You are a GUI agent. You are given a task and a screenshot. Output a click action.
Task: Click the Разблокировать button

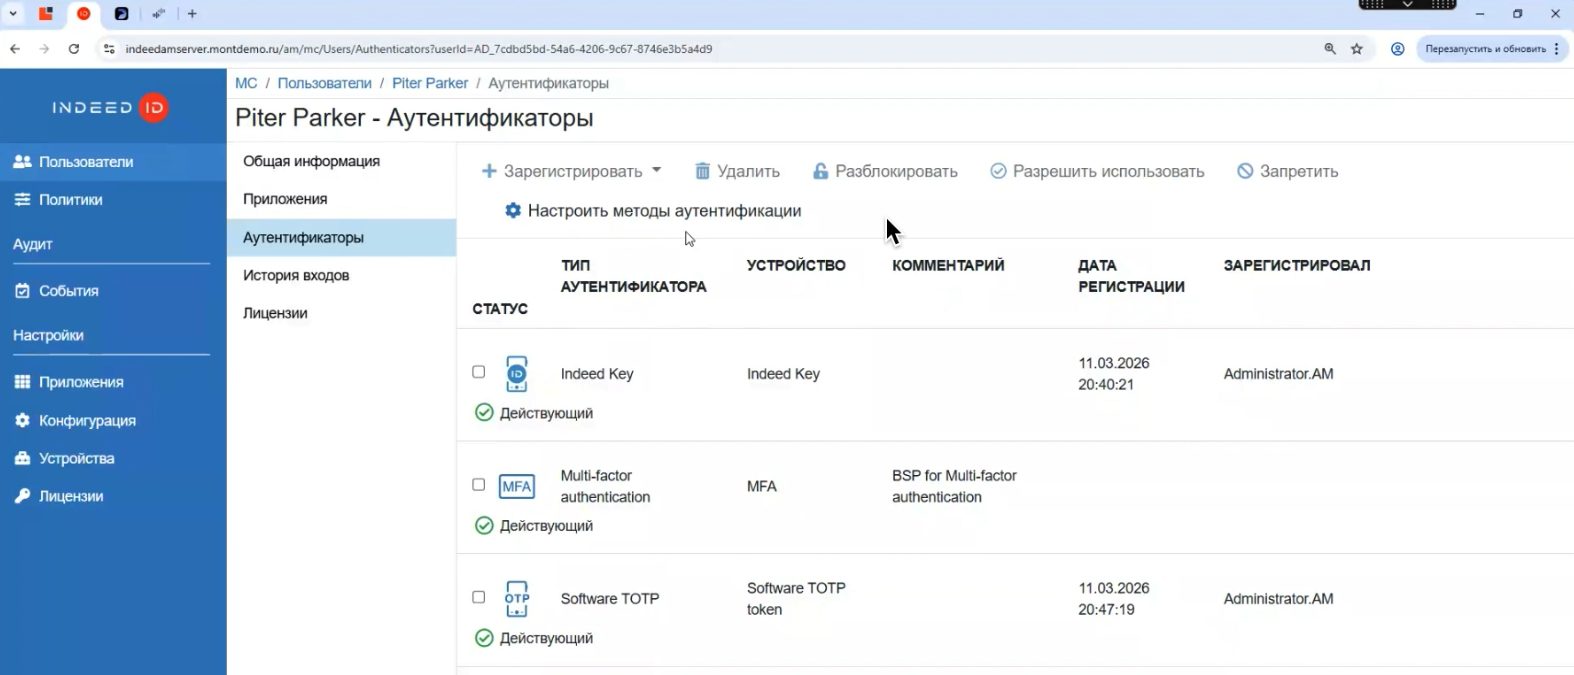pyautogui.click(x=884, y=171)
